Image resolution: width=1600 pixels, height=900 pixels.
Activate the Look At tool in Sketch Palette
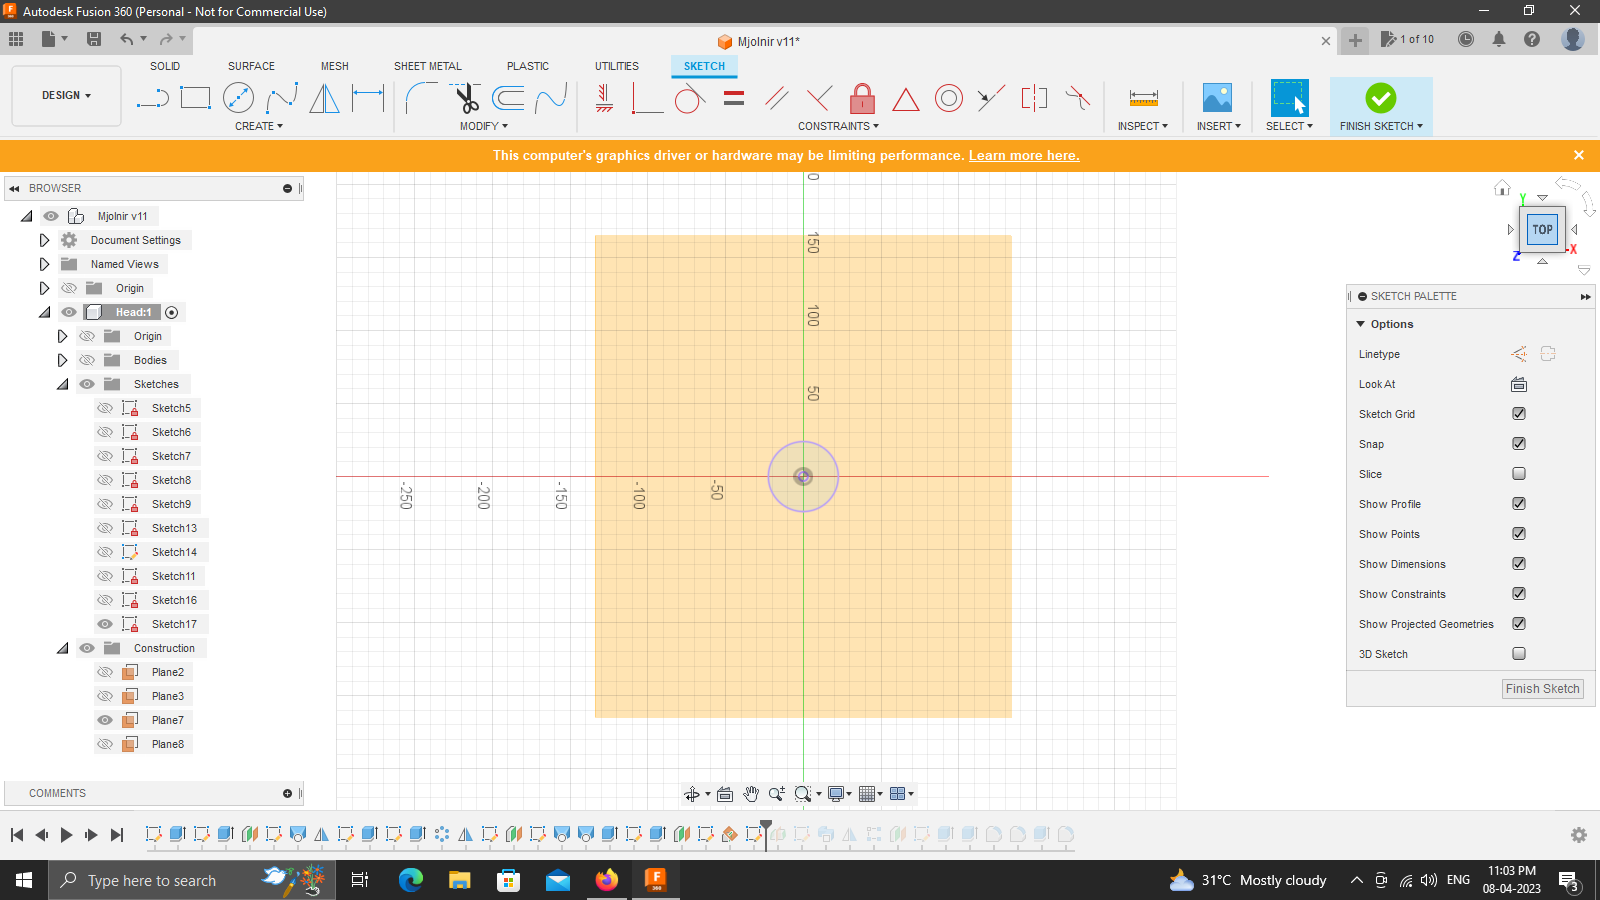click(1518, 383)
